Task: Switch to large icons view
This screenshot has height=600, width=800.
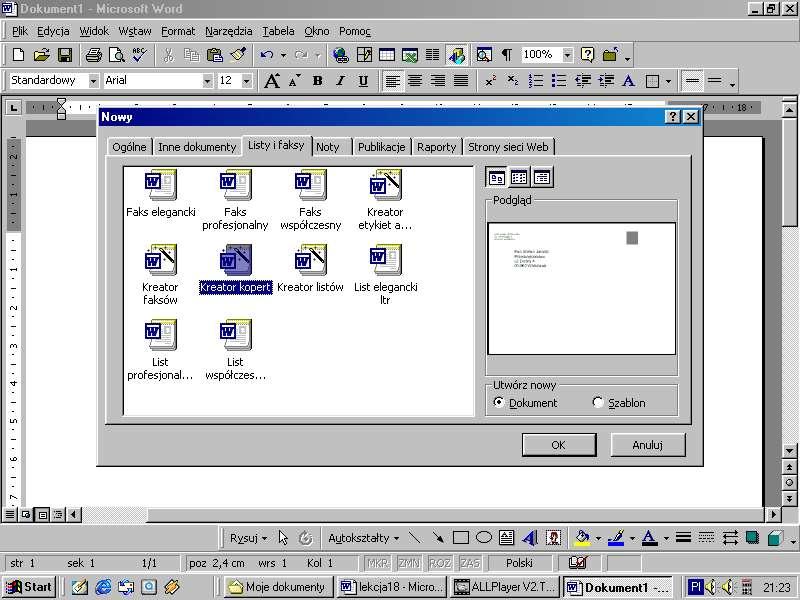Action: coord(496,178)
